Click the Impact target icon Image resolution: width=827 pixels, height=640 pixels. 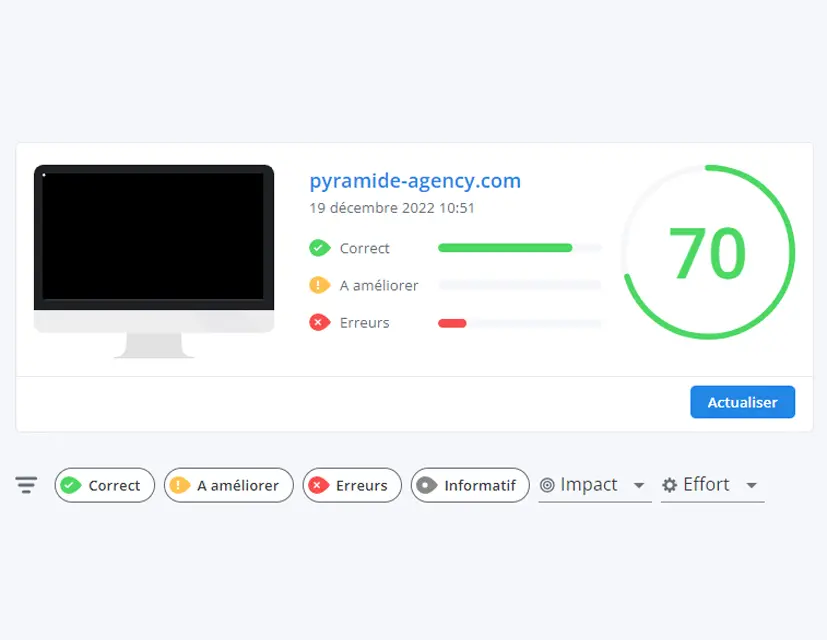547,485
